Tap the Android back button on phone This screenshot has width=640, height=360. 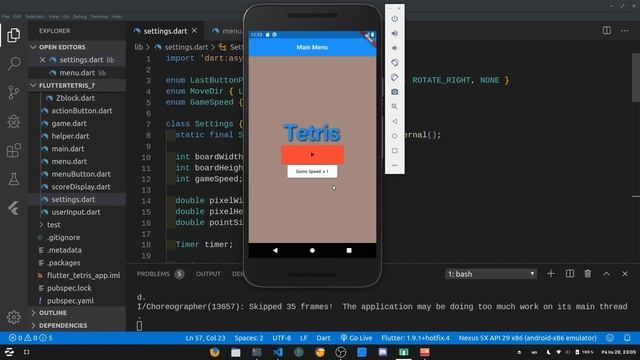tap(275, 250)
